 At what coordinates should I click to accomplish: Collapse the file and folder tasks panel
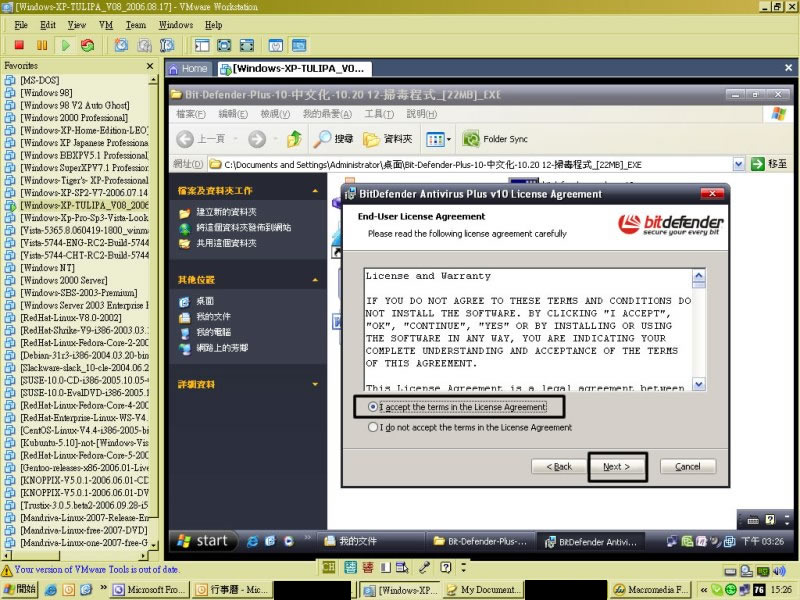coord(315,191)
